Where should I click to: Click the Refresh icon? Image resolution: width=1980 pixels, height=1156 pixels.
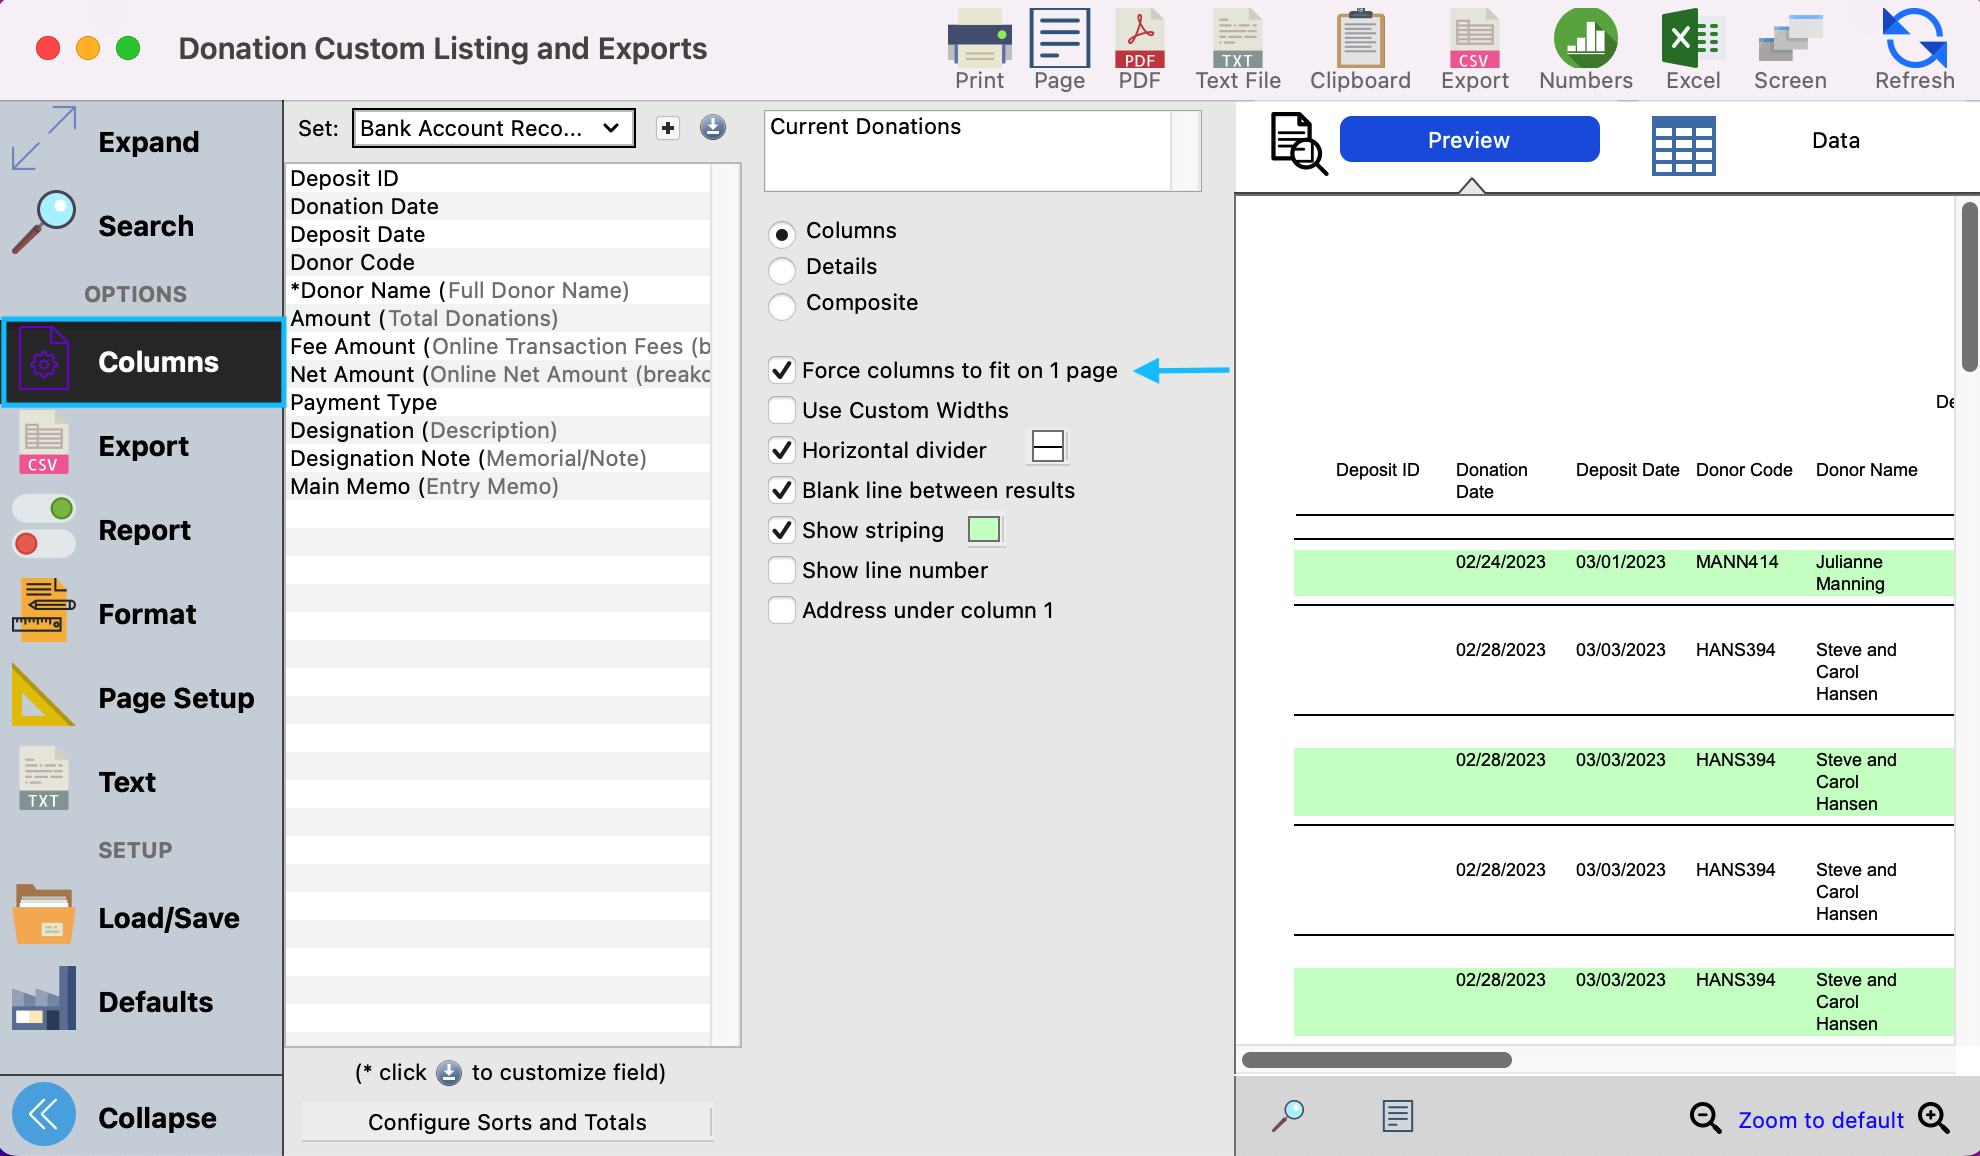tap(1914, 50)
